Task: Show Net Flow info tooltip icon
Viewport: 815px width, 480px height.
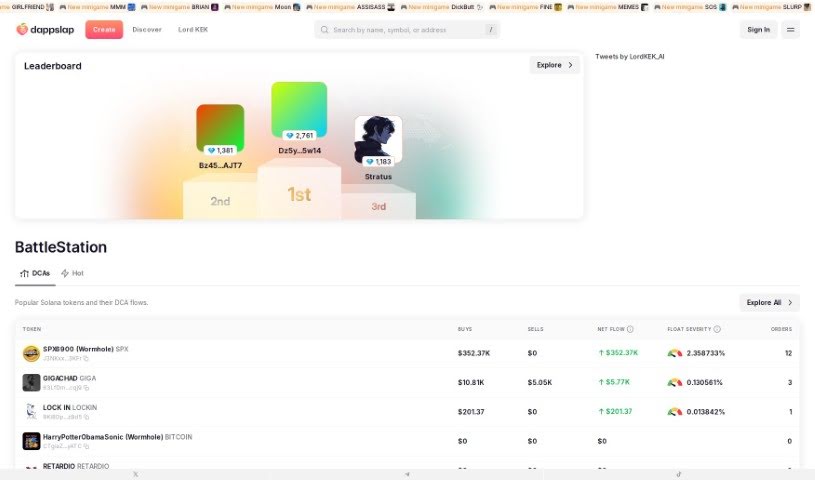Action: pos(630,329)
